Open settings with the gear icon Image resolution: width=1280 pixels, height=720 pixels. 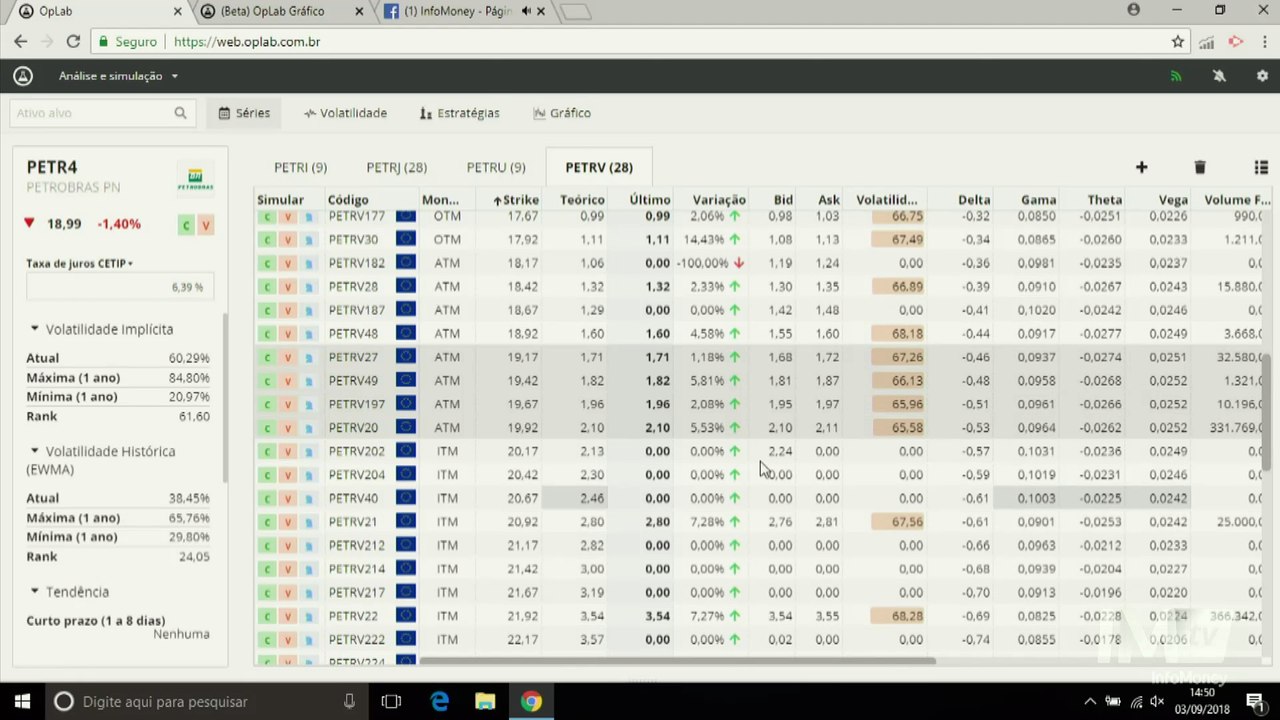(1262, 76)
